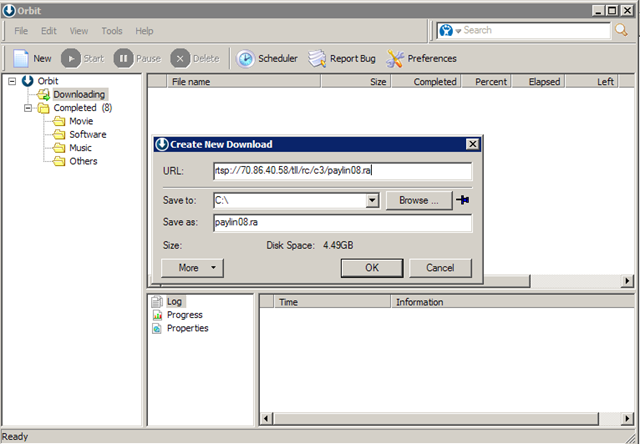Click the Save as filename field

pos(342,223)
